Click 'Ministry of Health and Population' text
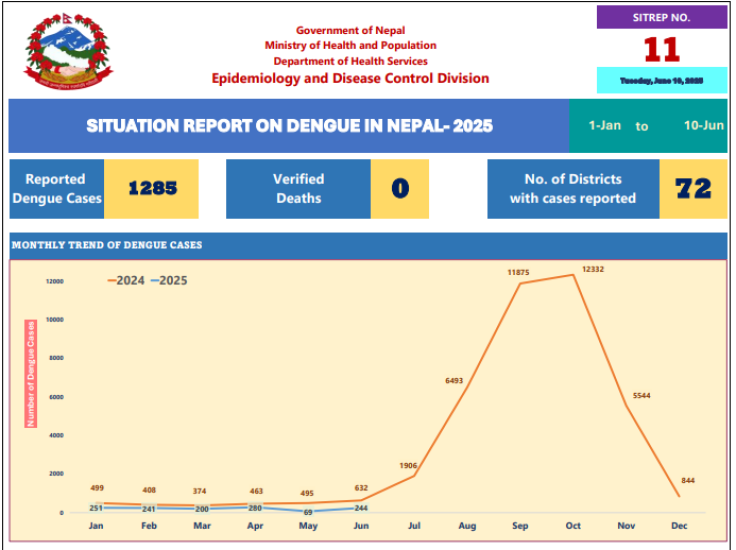The height and width of the screenshot is (550, 736). 350,46
